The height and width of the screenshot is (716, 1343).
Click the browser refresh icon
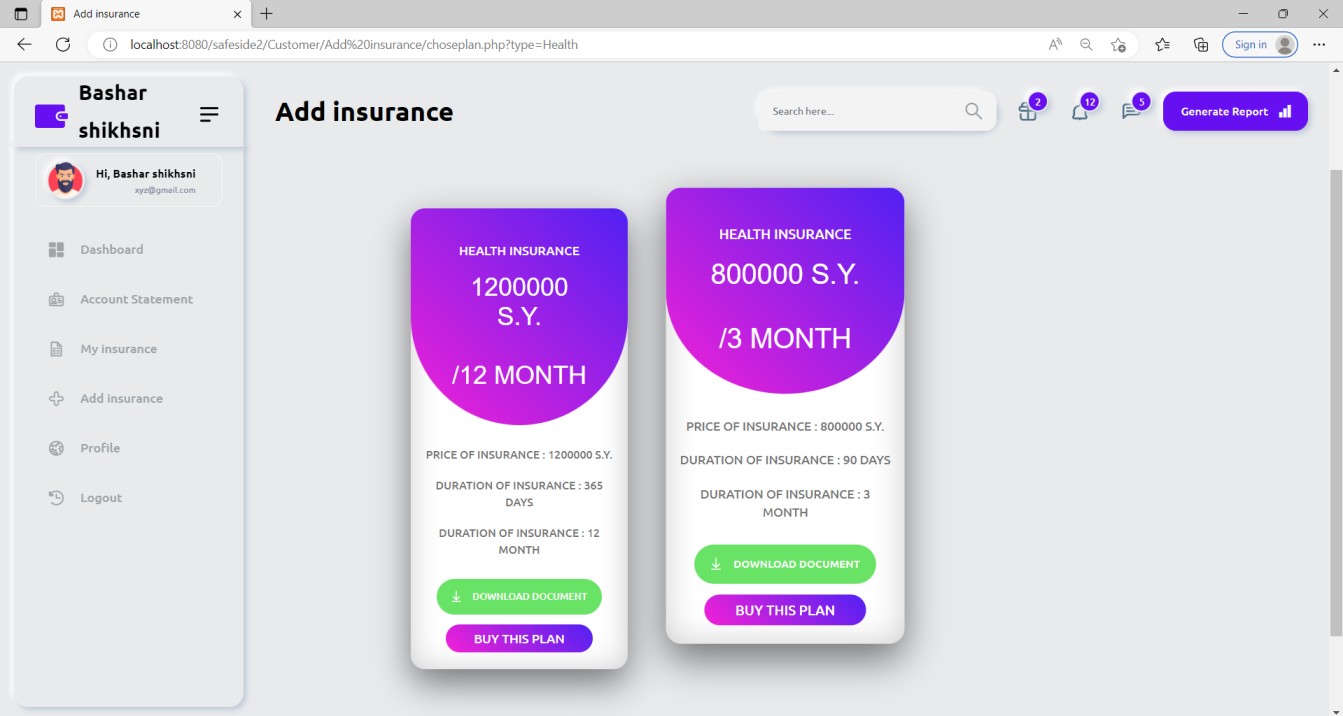(x=63, y=44)
